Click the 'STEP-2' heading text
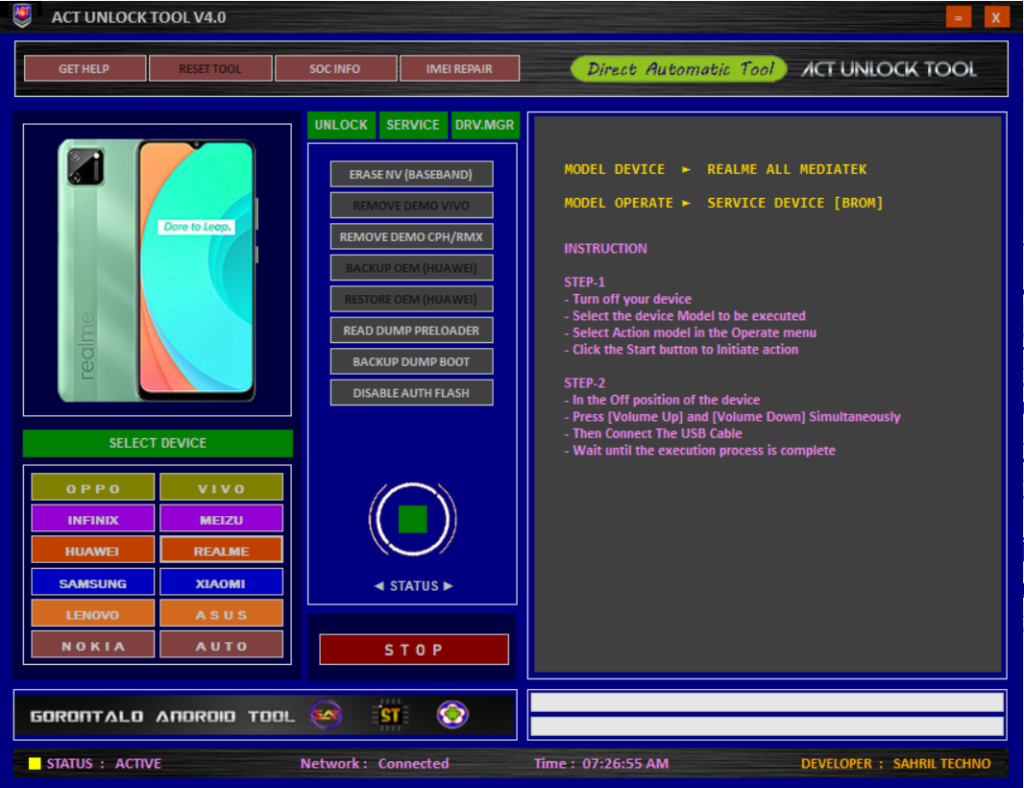 point(584,383)
